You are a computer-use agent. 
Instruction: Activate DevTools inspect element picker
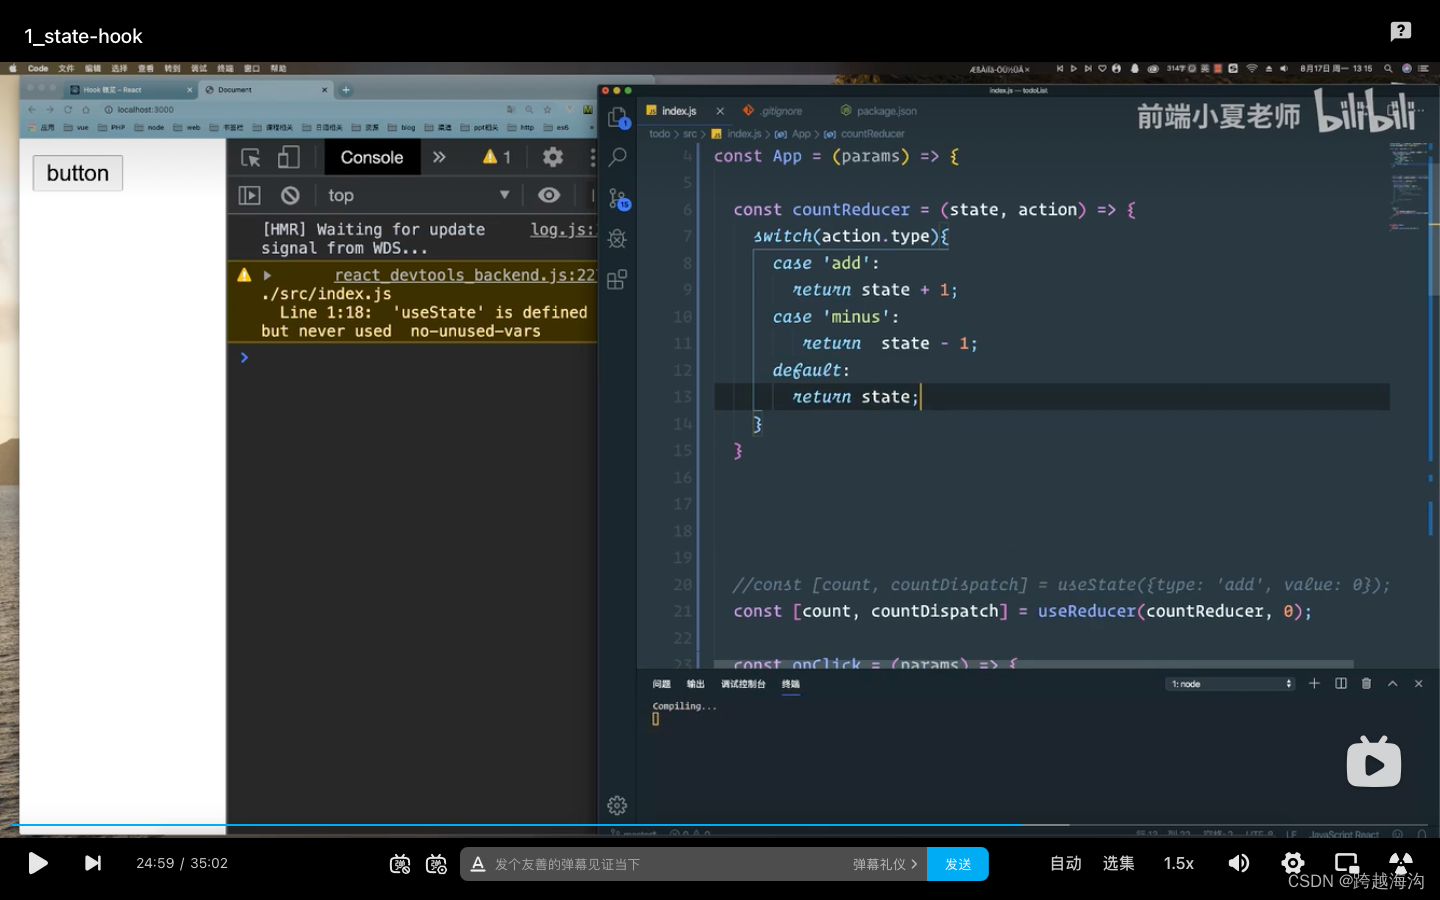point(251,157)
